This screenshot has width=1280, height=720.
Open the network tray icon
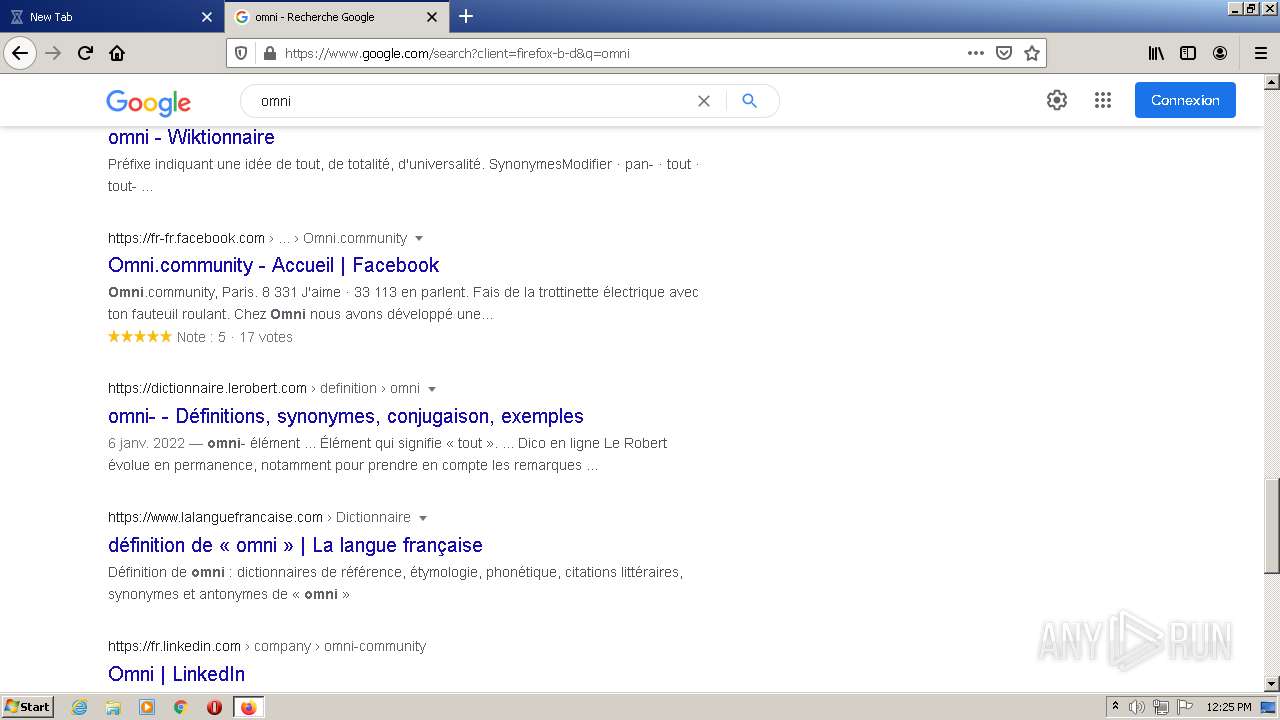click(x=1160, y=707)
